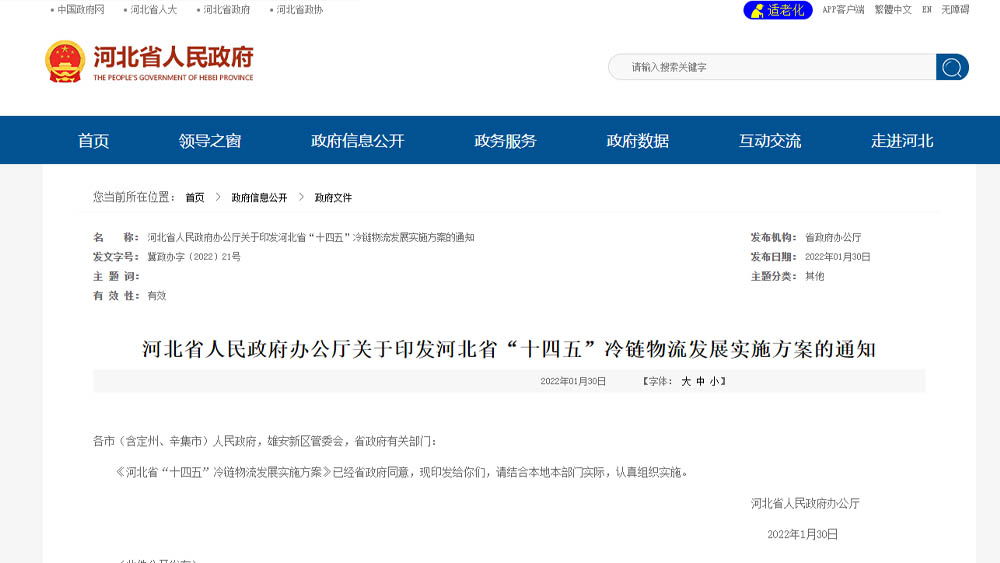The height and width of the screenshot is (563, 1000).
Task: Click the national emblem logo
Action: (65, 62)
